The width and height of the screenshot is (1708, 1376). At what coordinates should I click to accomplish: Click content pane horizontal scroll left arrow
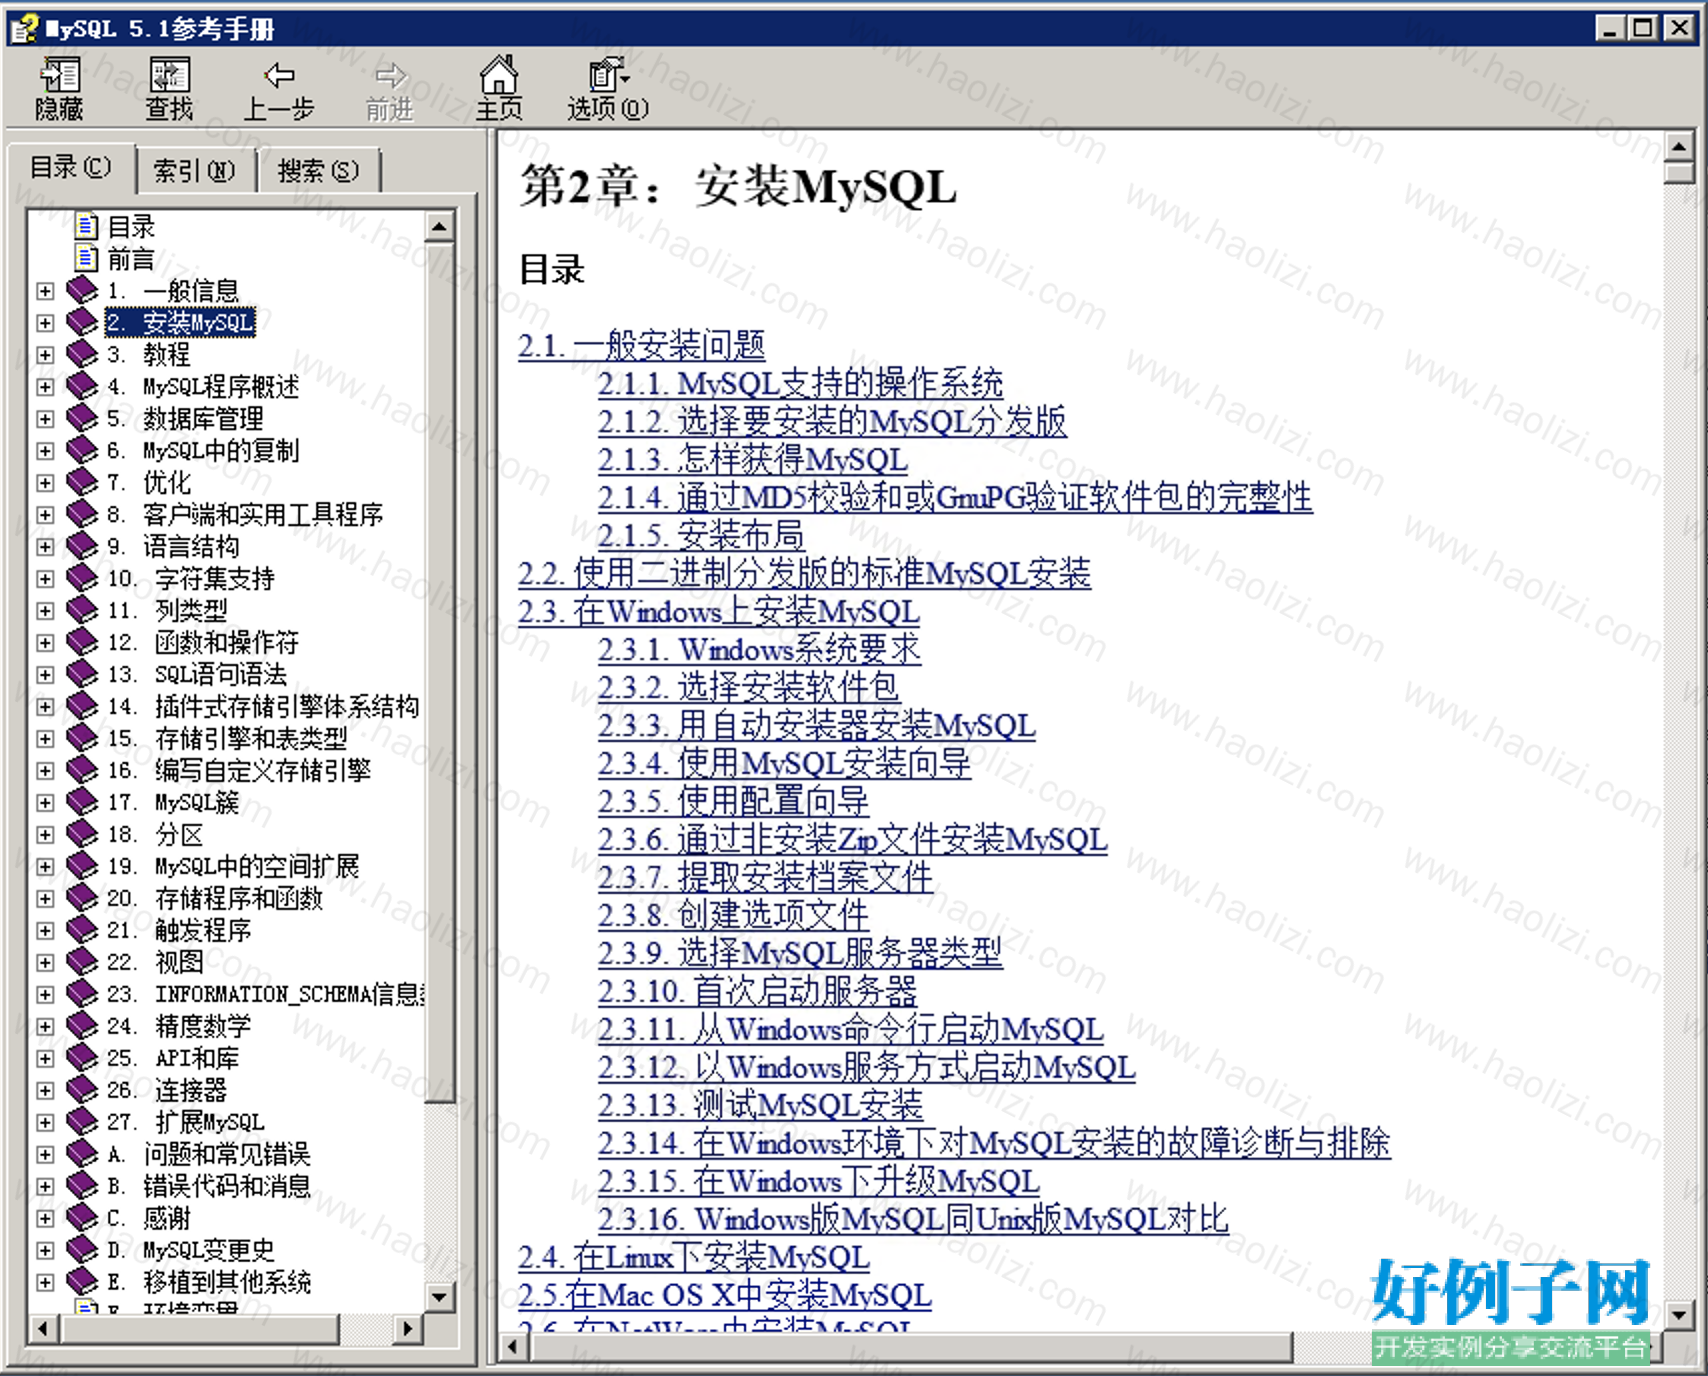click(x=513, y=1346)
